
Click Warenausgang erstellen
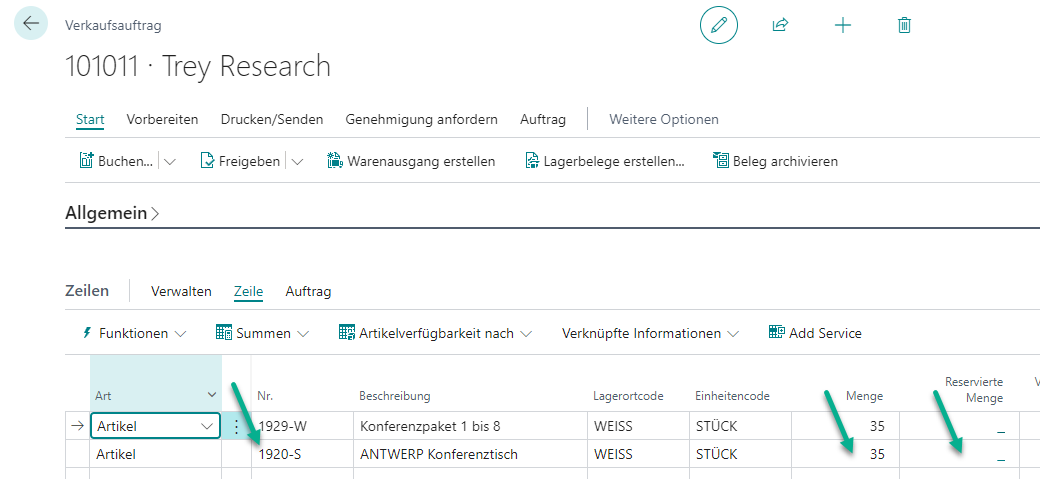click(x=411, y=161)
